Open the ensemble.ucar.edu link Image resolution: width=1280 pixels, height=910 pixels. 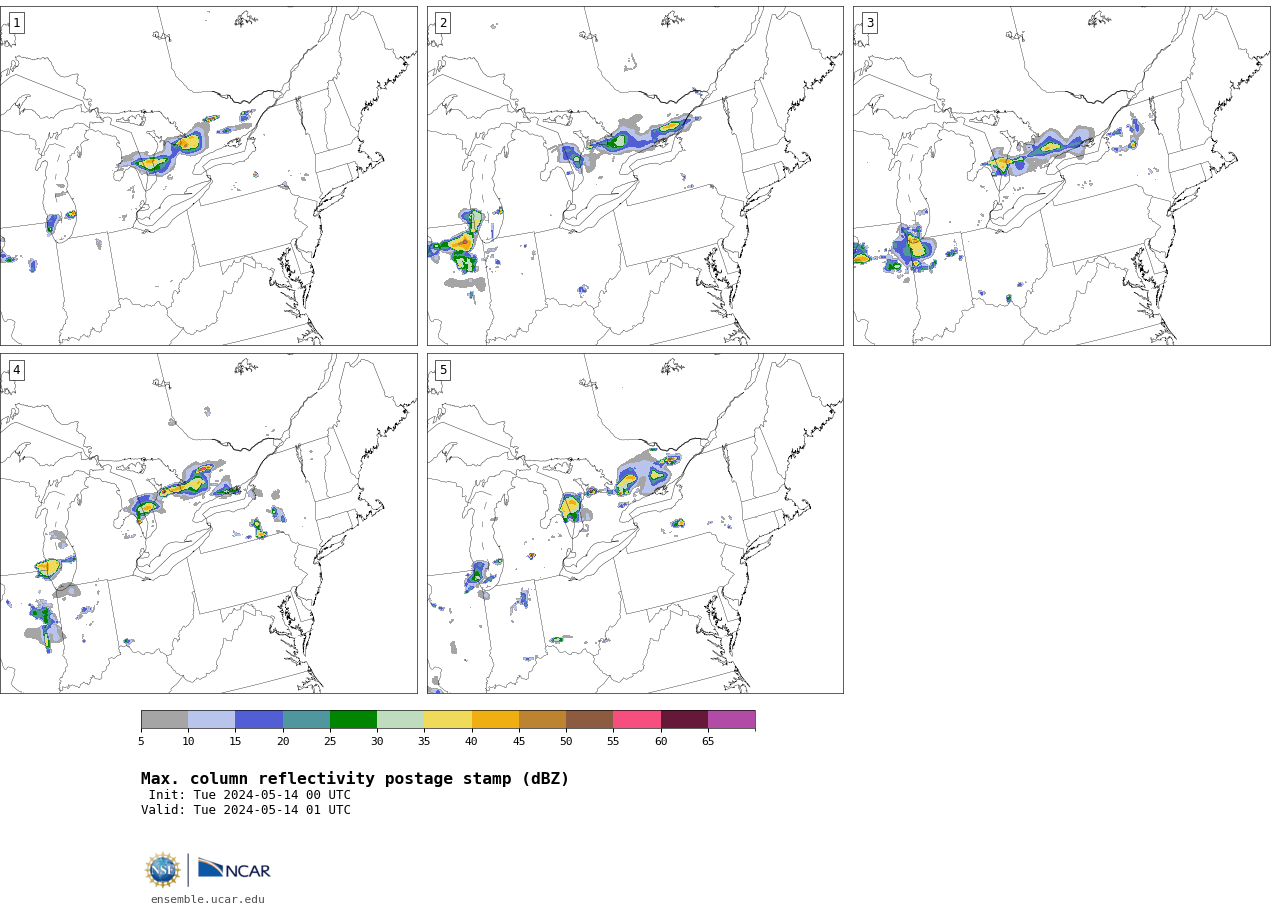click(208, 900)
